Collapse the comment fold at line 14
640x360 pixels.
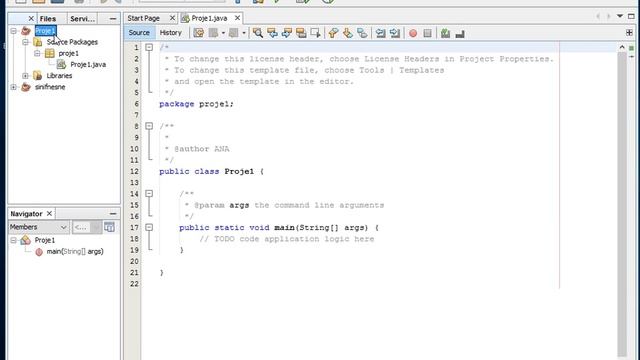pyautogui.click(x=149, y=193)
